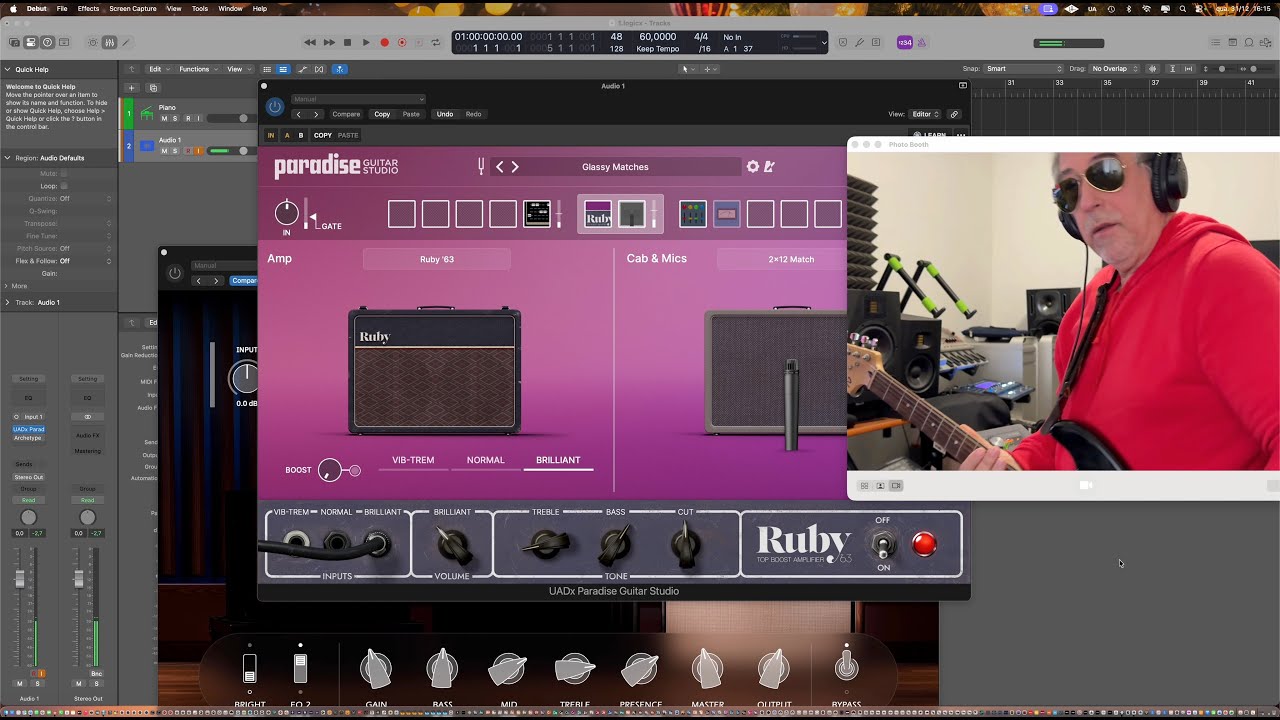Open the Mixer from the control bar
Viewport: 1280px width, 720px height.
click(109, 43)
